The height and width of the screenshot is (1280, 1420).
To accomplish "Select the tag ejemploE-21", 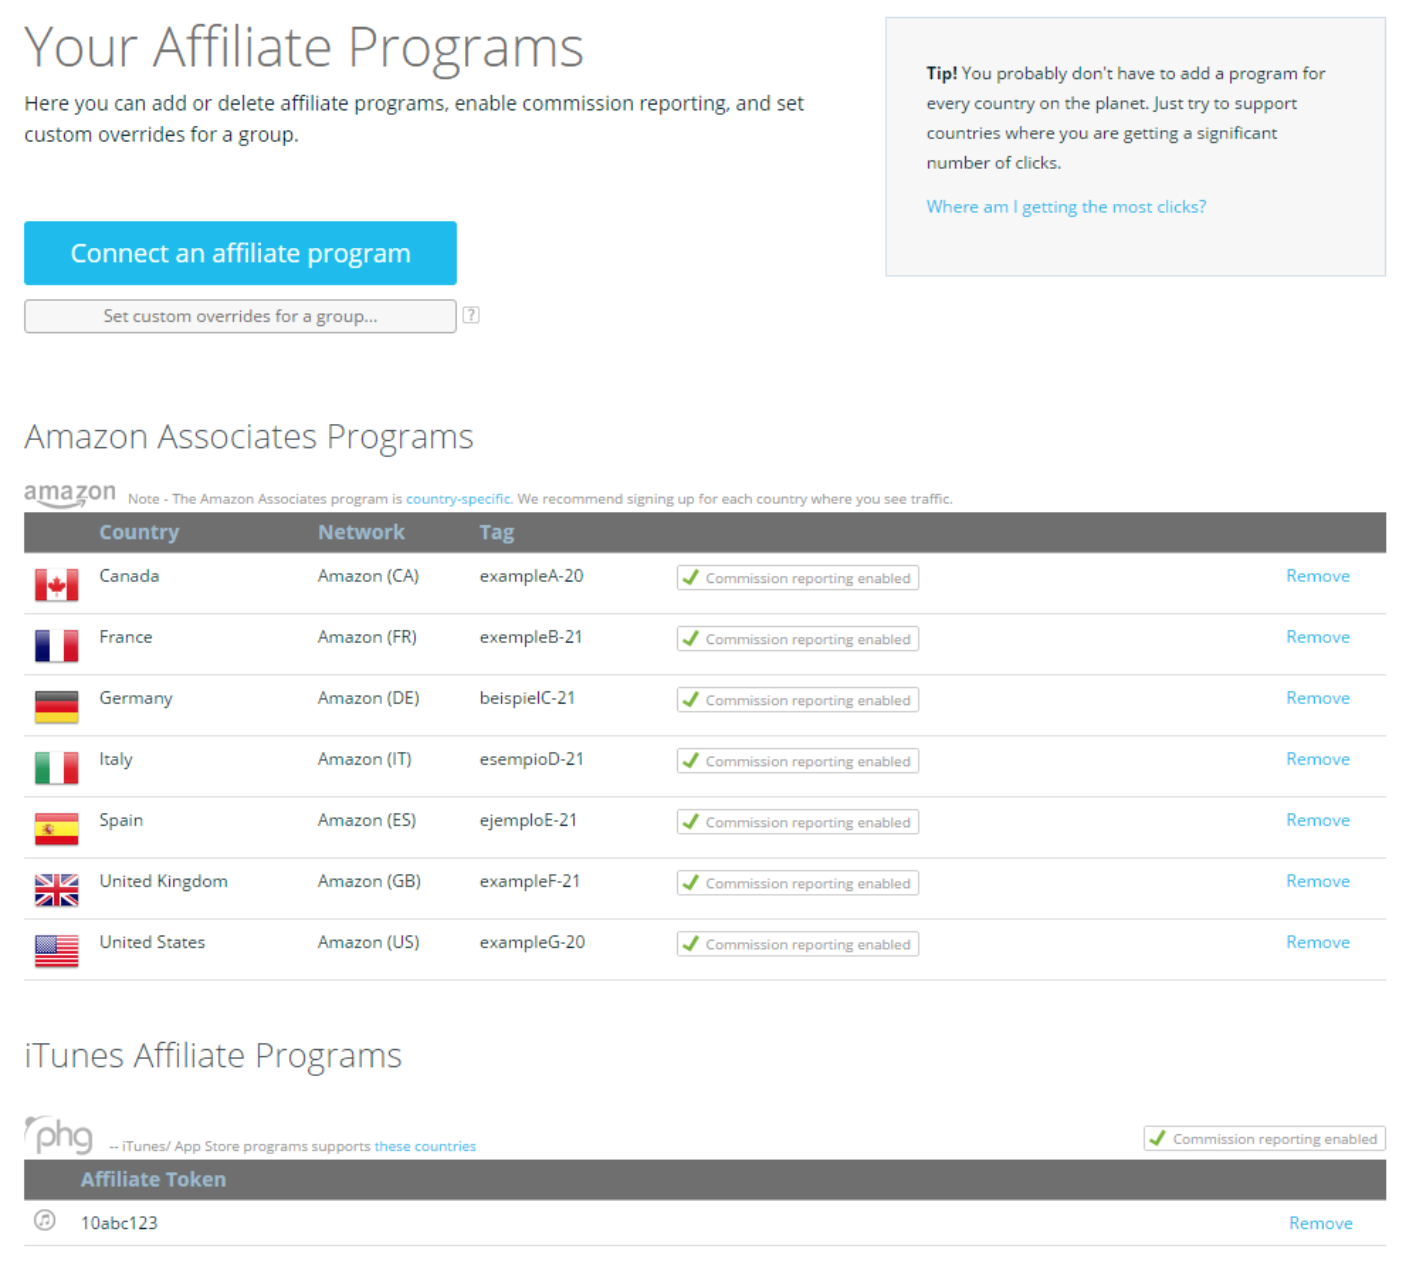I will pos(528,820).
